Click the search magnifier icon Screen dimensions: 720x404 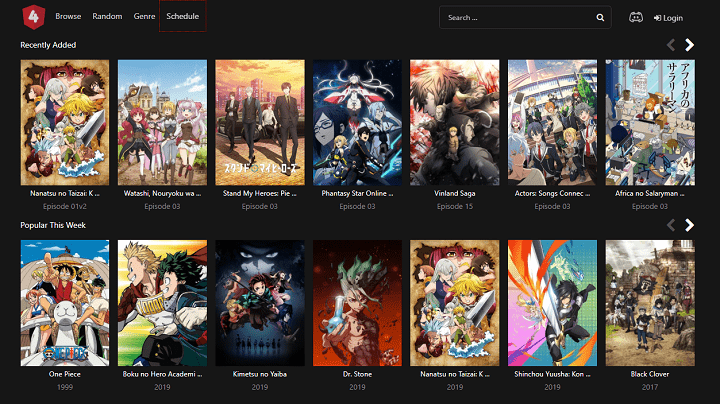point(600,17)
